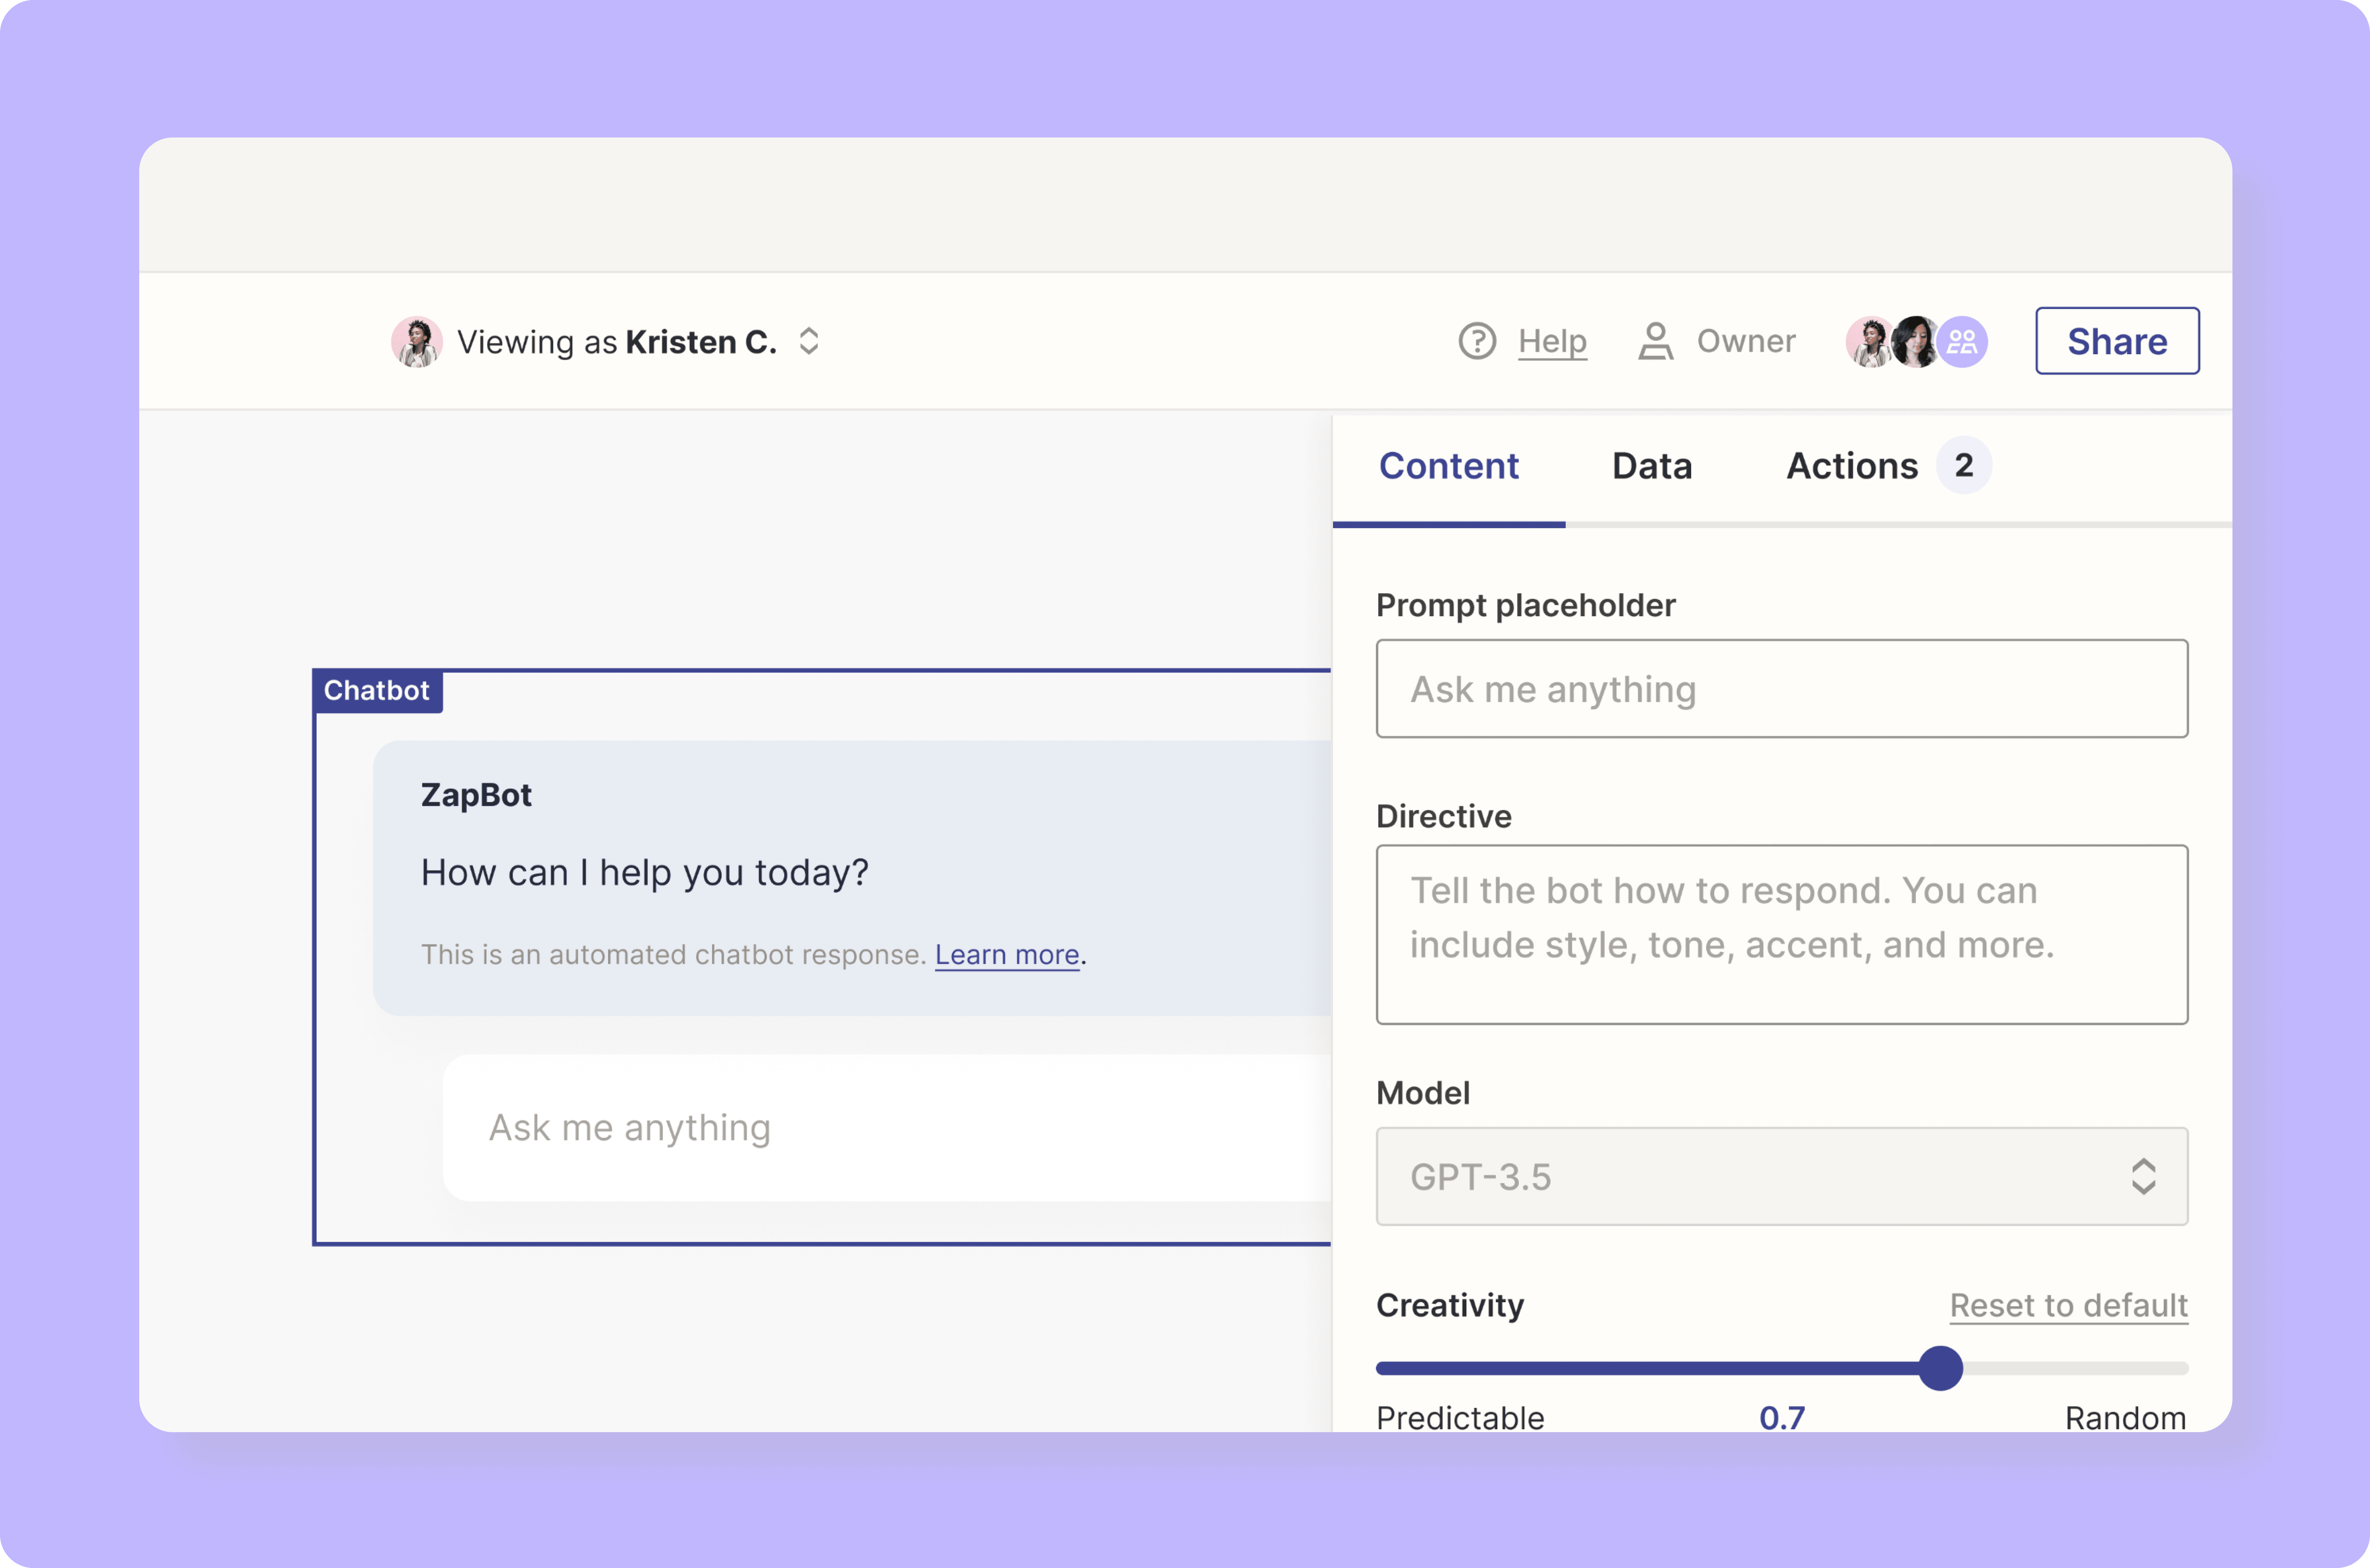2370x1568 pixels.
Task: Click the Model field label
Action: [x=1423, y=1093]
